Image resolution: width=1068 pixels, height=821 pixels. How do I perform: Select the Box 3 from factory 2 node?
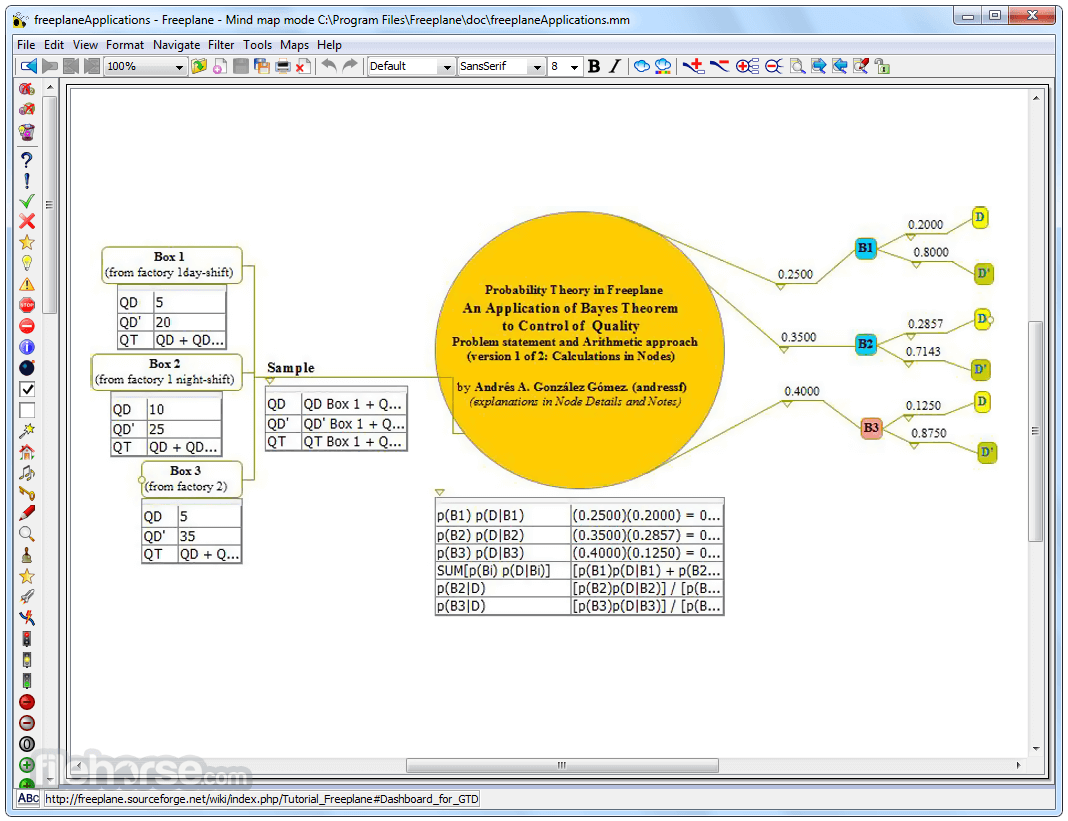tap(191, 479)
